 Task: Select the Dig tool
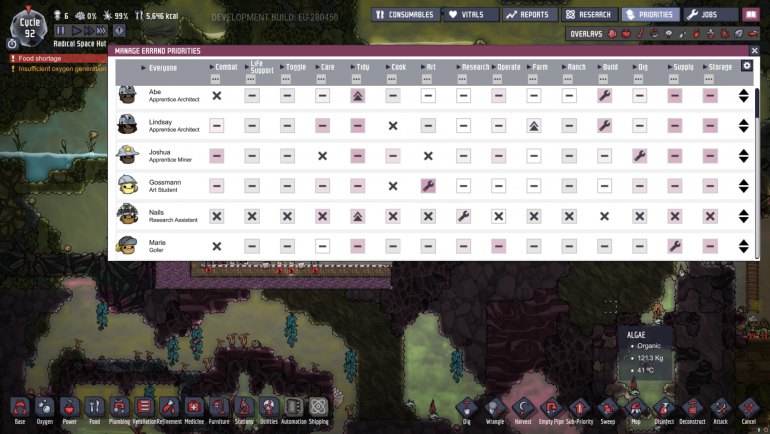(x=467, y=411)
